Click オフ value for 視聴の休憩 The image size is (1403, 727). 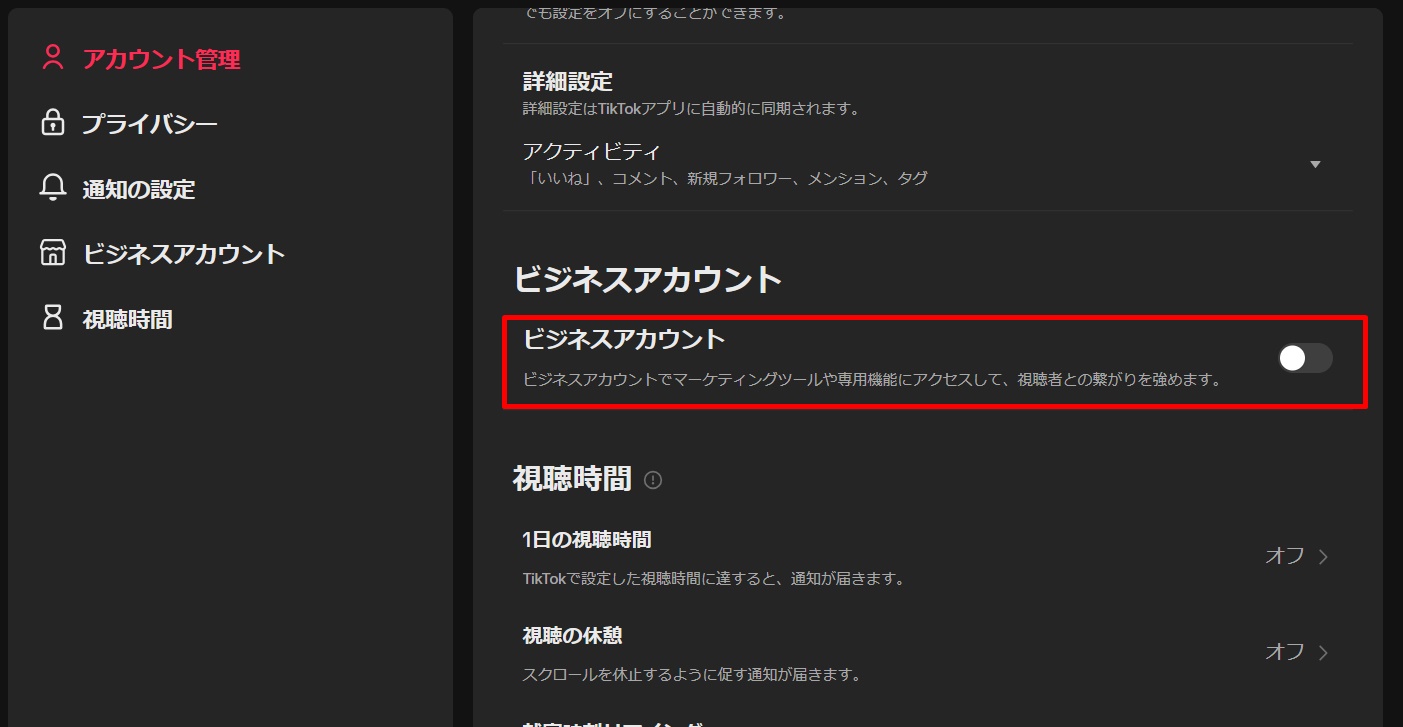pos(1284,652)
